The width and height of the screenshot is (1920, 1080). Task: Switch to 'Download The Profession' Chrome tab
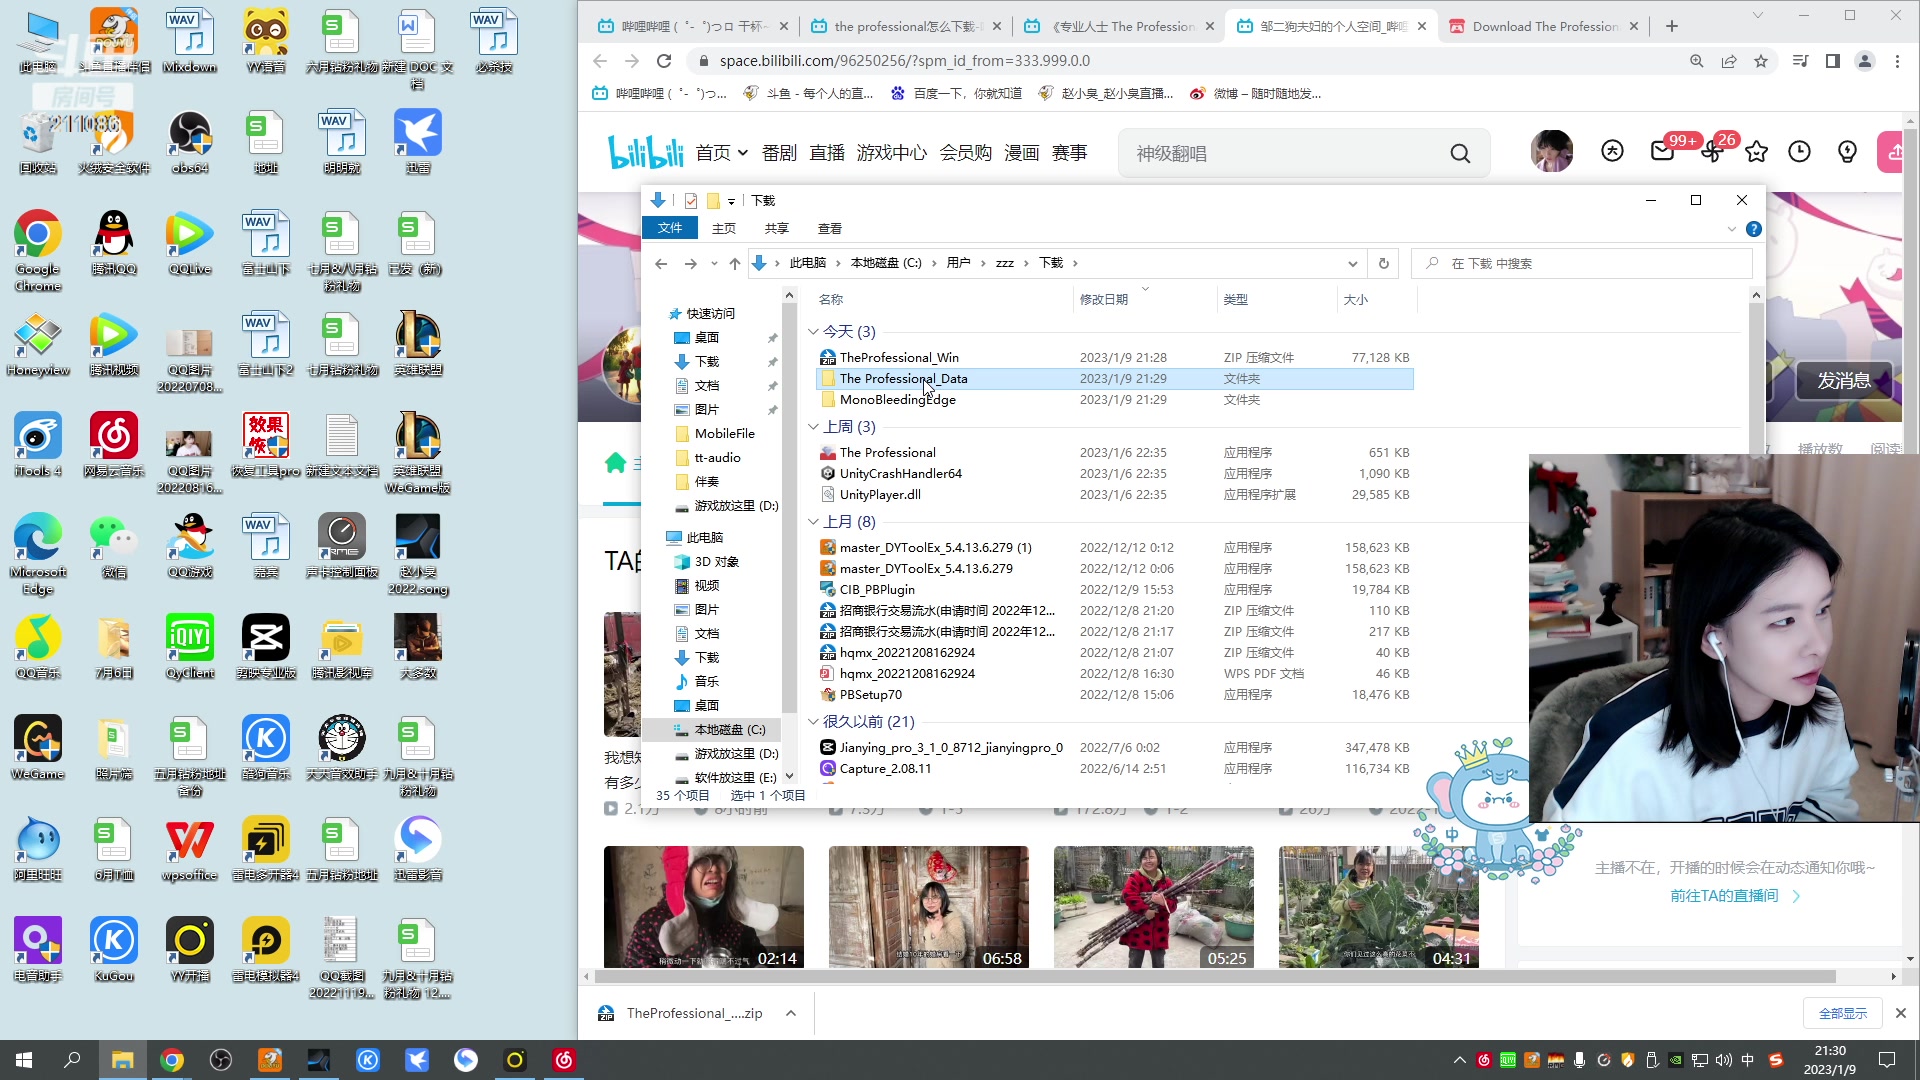pos(1543,27)
